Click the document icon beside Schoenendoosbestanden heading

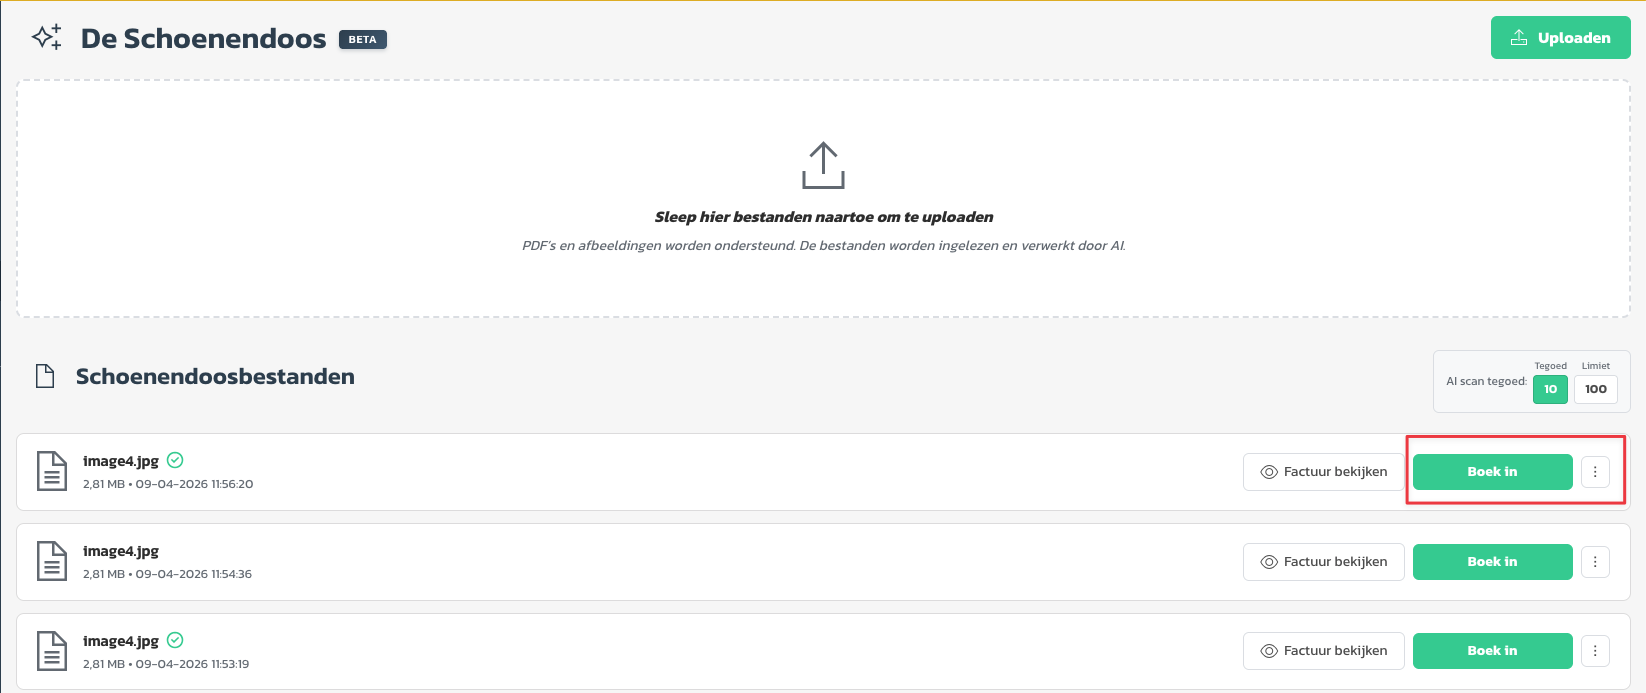point(45,377)
